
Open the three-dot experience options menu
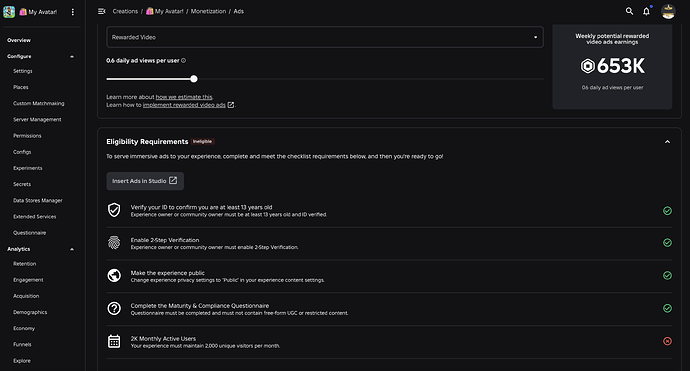click(73, 12)
